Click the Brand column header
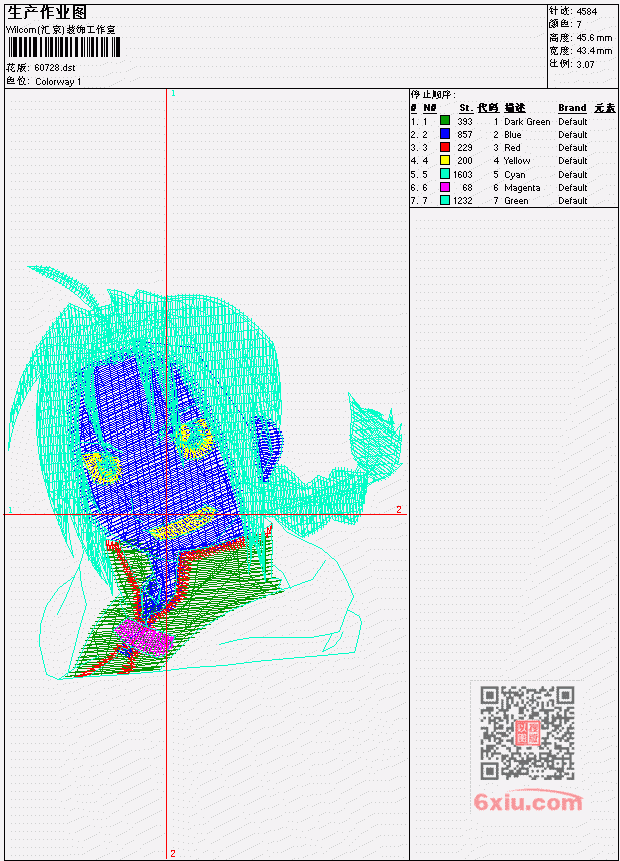 click(x=572, y=108)
